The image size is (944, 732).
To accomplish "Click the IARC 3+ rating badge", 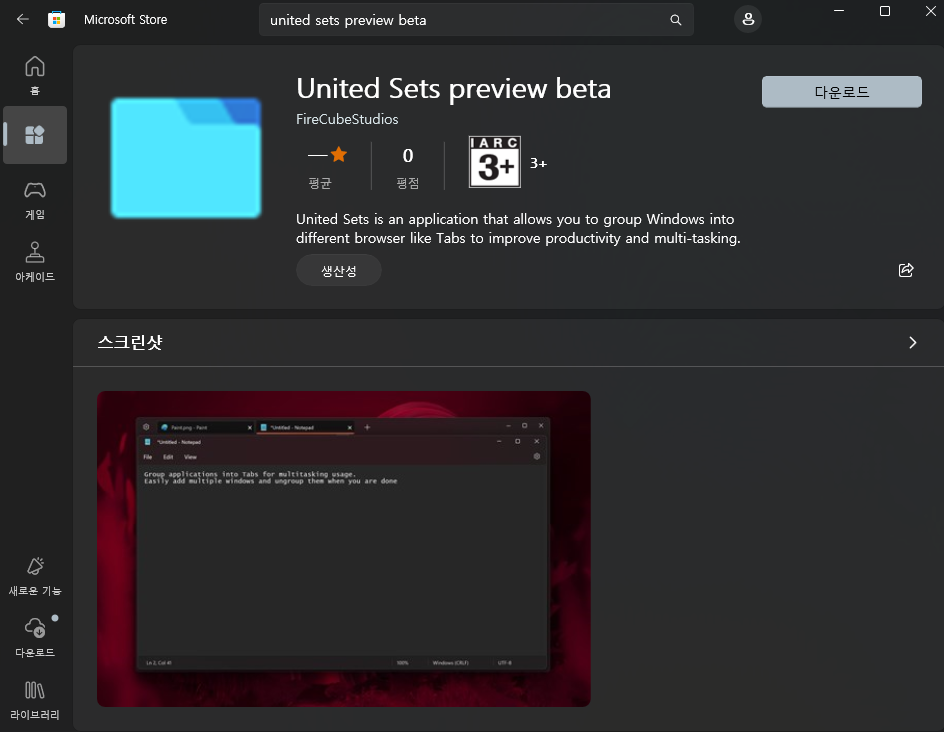I will (x=495, y=162).
